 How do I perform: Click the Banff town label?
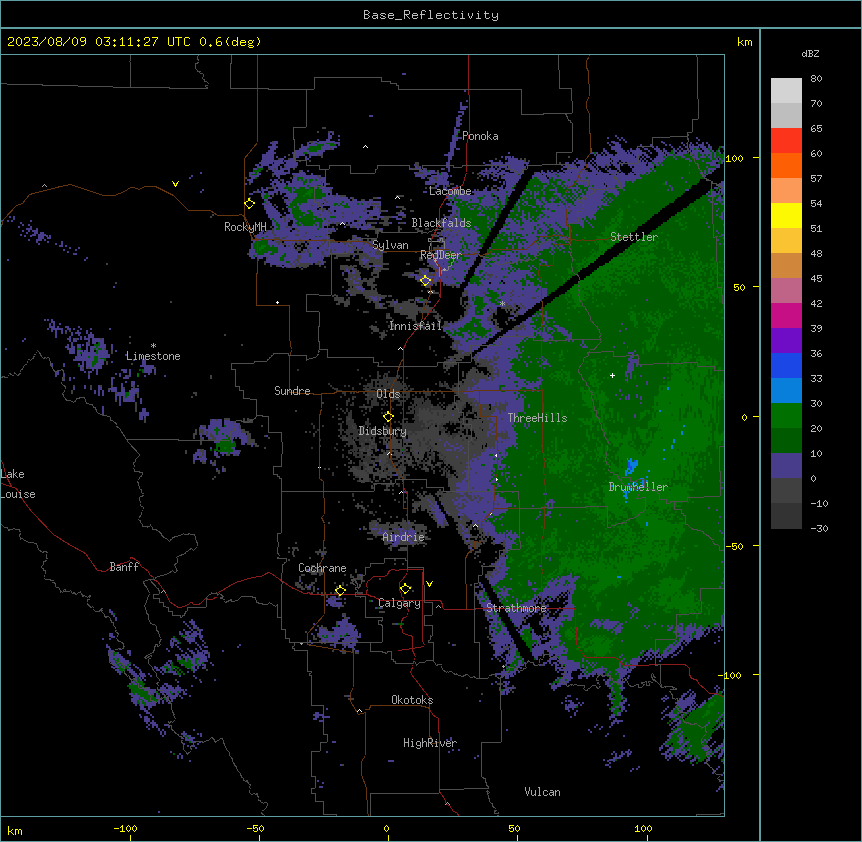[124, 567]
